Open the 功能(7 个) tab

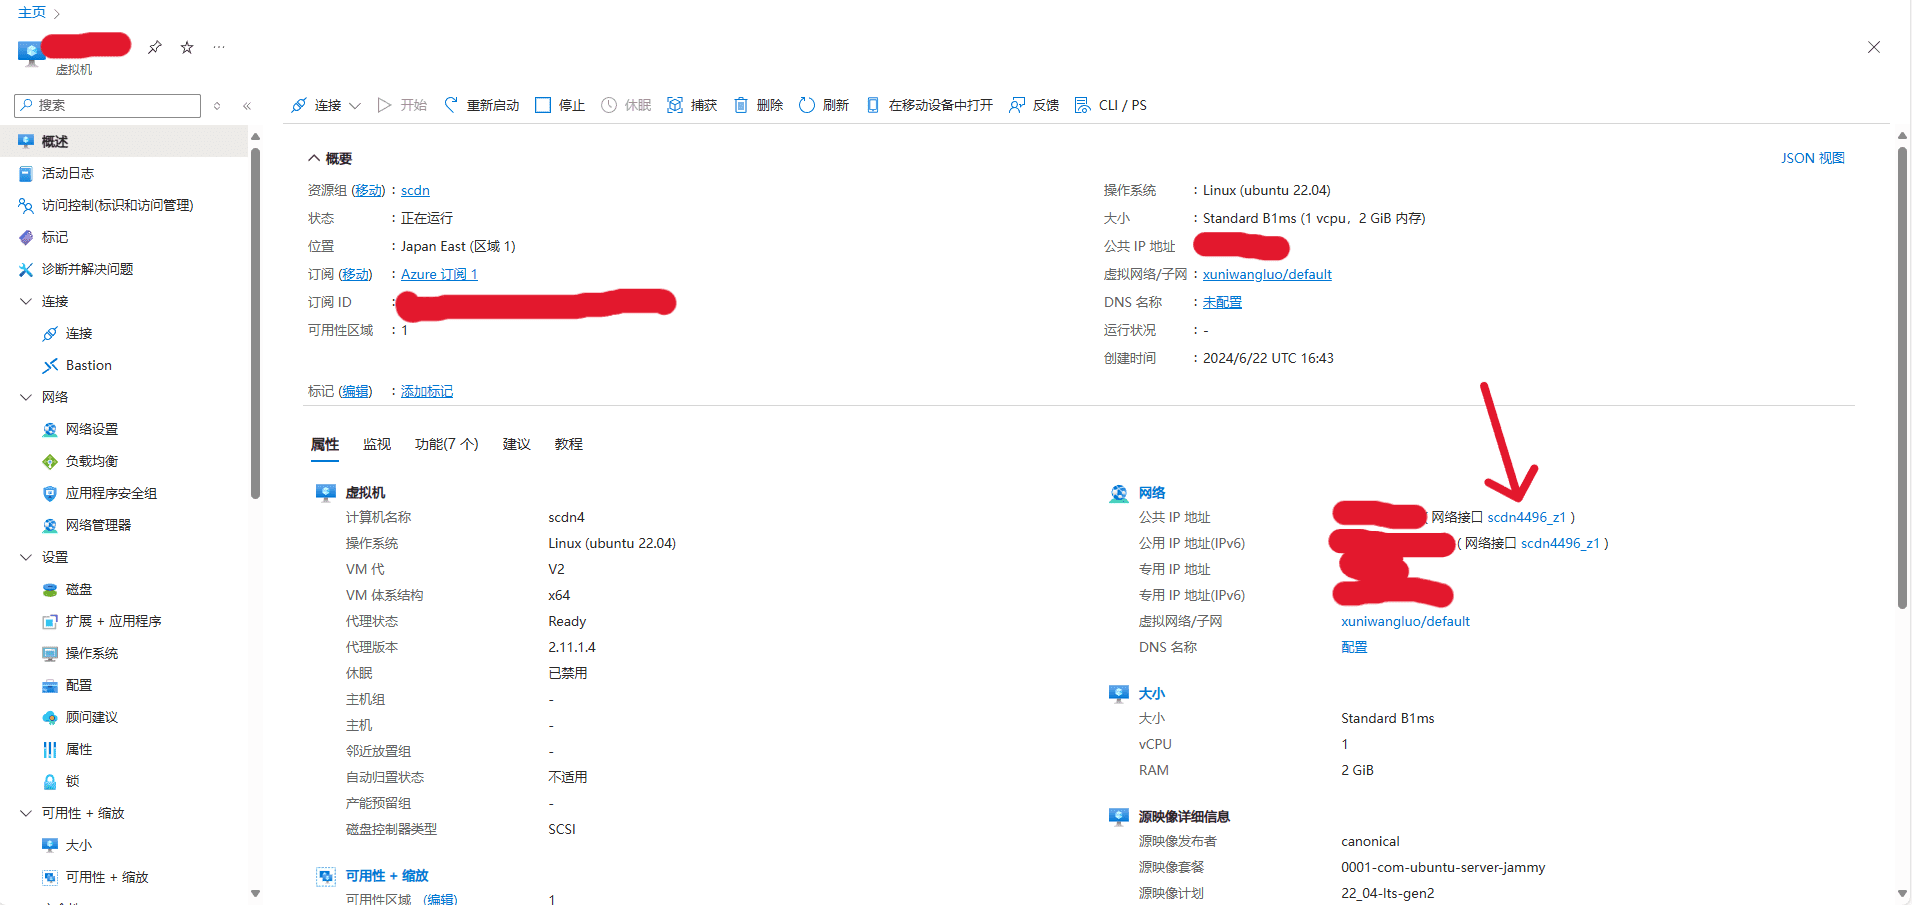446,444
